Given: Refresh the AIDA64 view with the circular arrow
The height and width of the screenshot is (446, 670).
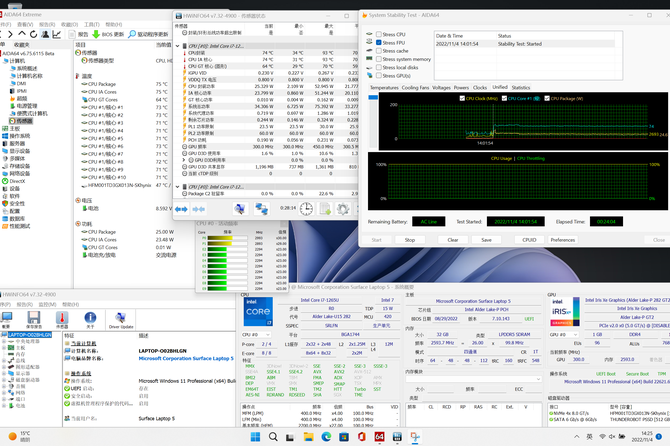Looking at the screenshot, I should (x=33, y=34).
